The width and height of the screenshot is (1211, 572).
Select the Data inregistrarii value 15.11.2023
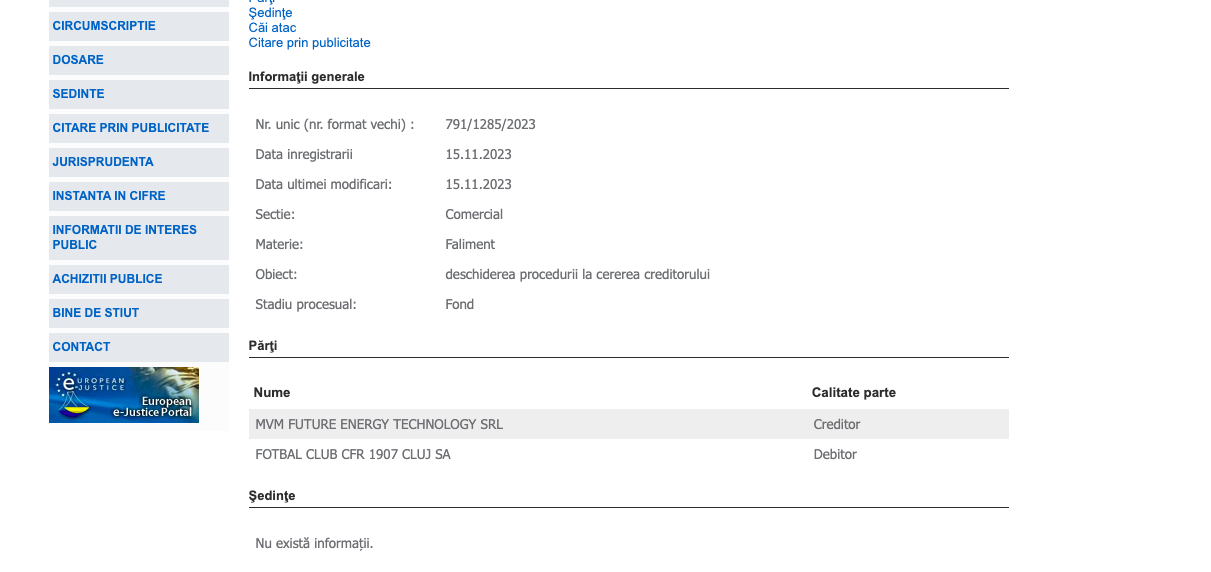pos(478,155)
